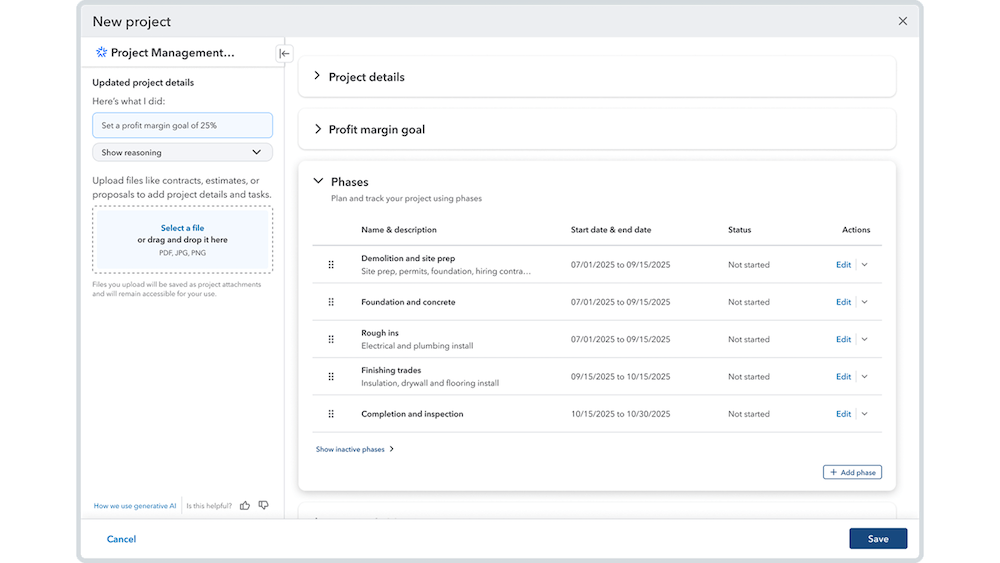Open actions dropdown for Foundation and concrete
1000x563 pixels.
pyautogui.click(x=865, y=302)
